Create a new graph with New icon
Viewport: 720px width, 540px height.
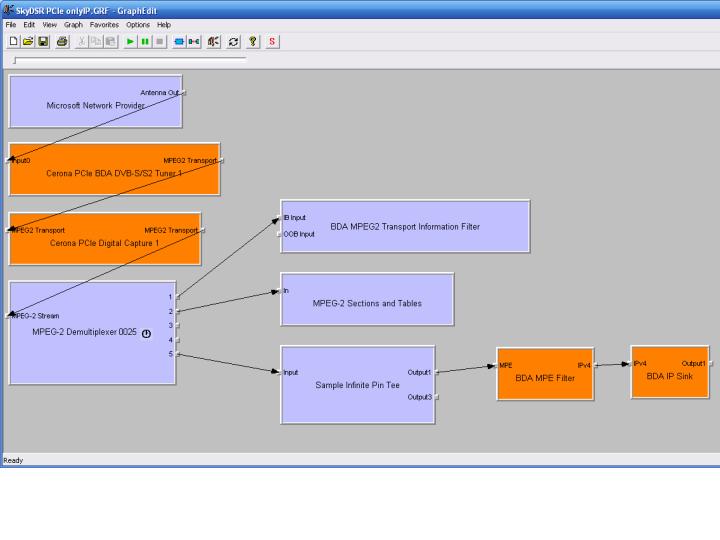pyautogui.click(x=13, y=42)
